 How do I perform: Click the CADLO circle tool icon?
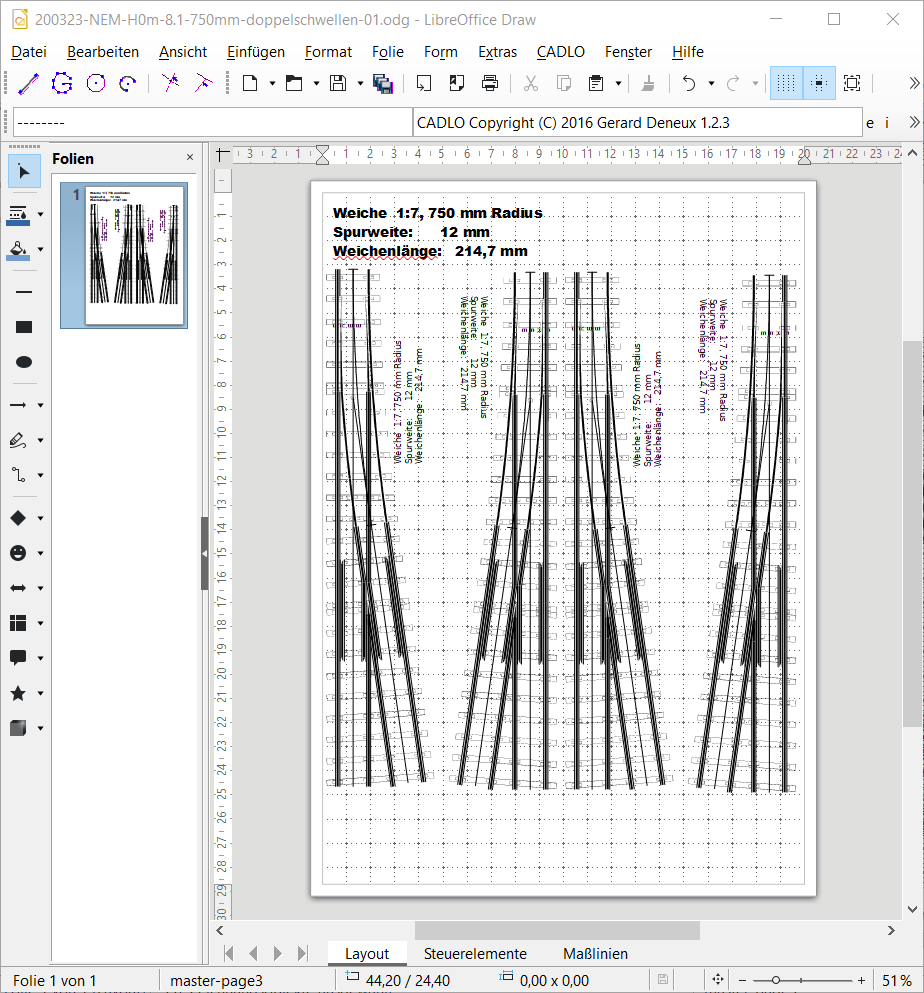(96, 84)
